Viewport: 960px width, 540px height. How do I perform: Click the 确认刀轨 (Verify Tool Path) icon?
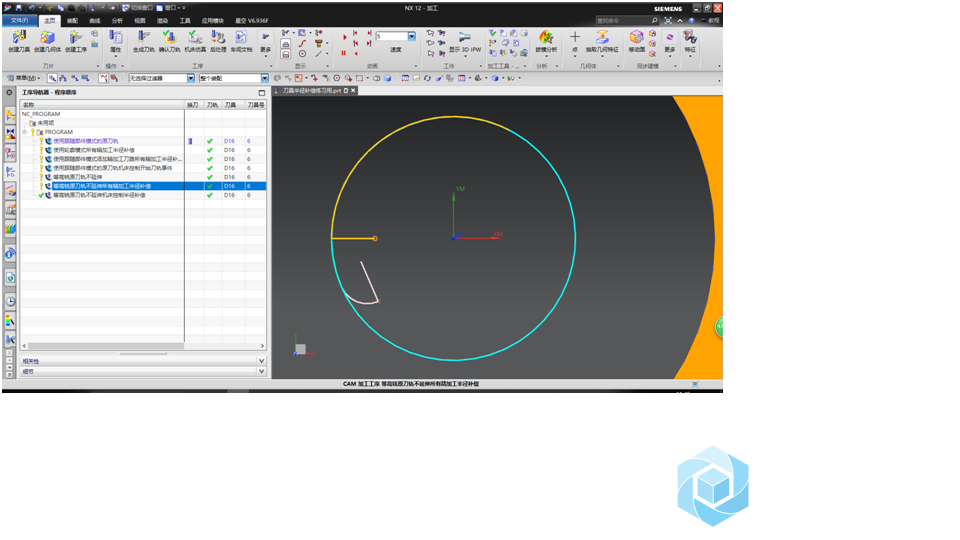[170, 42]
